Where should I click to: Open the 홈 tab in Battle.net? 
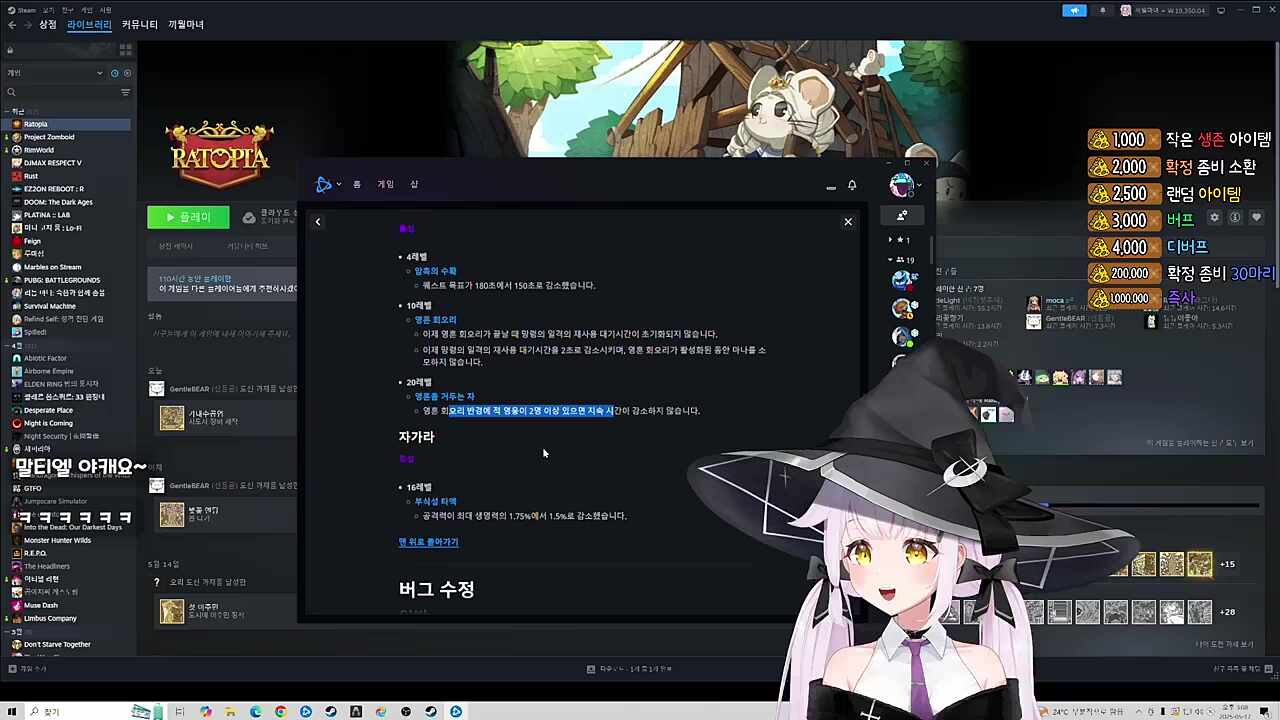(357, 184)
